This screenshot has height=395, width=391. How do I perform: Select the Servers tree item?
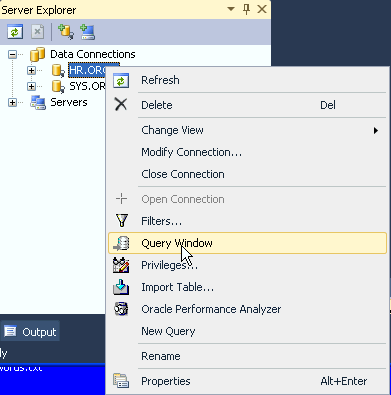pos(69,102)
